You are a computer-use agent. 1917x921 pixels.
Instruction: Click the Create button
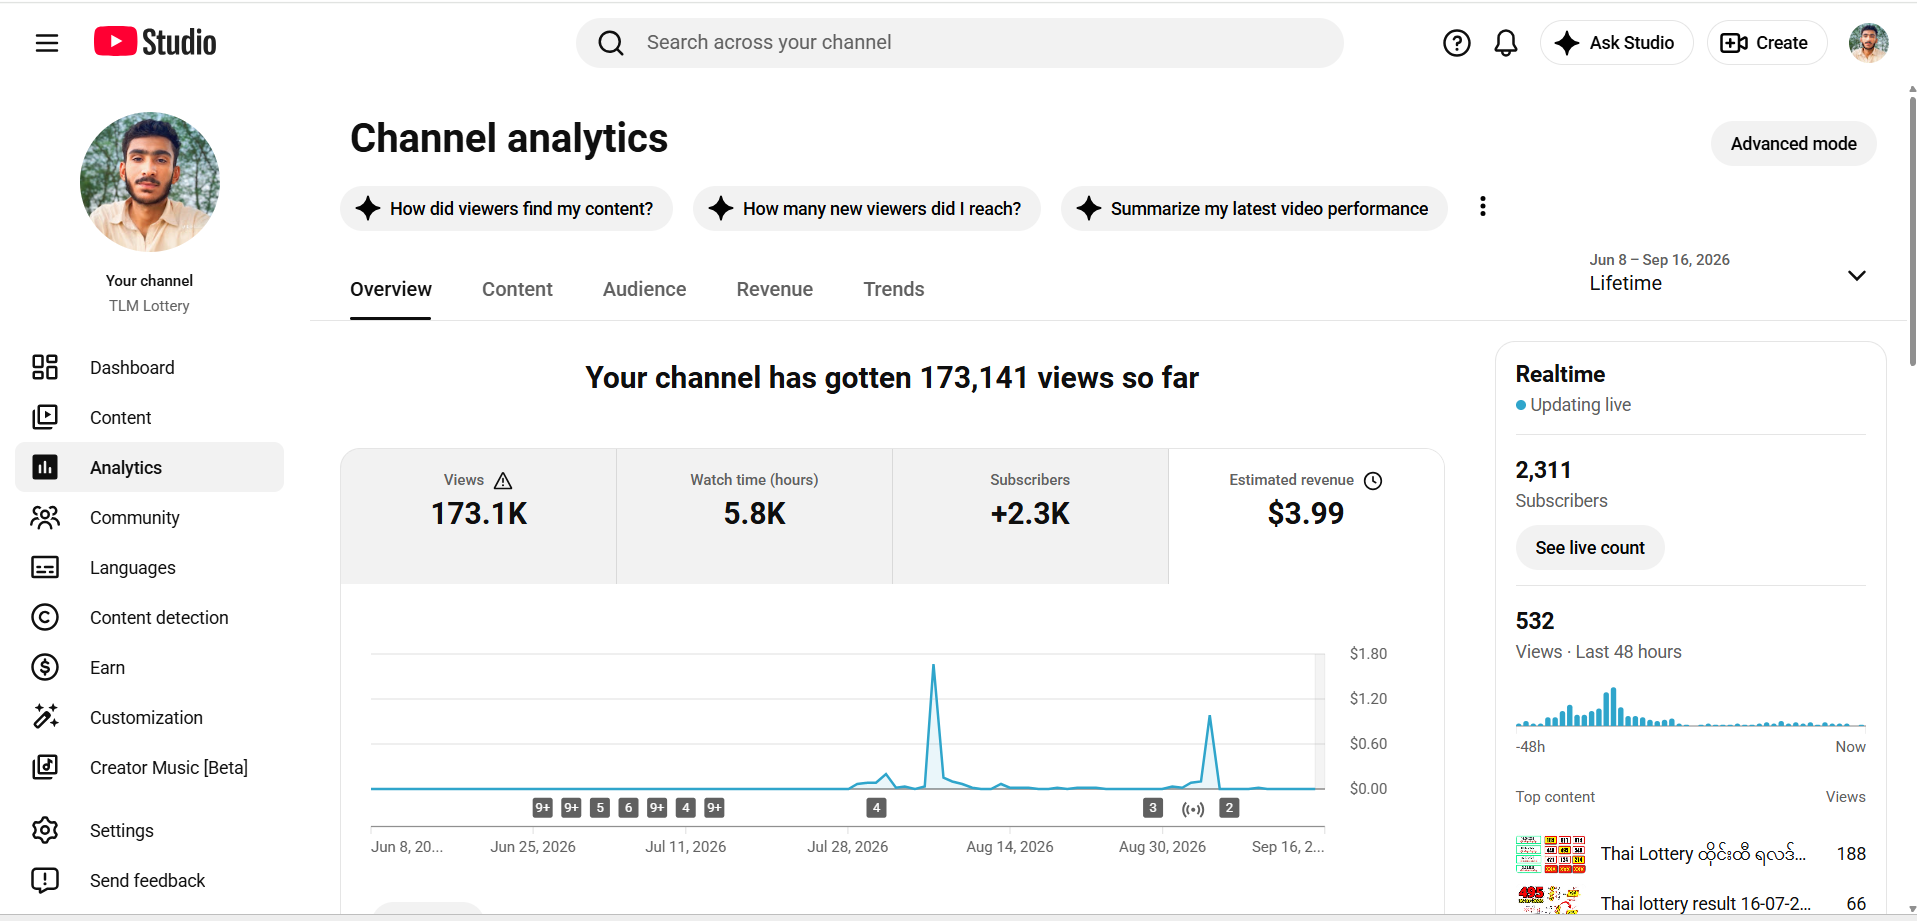coord(1766,43)
